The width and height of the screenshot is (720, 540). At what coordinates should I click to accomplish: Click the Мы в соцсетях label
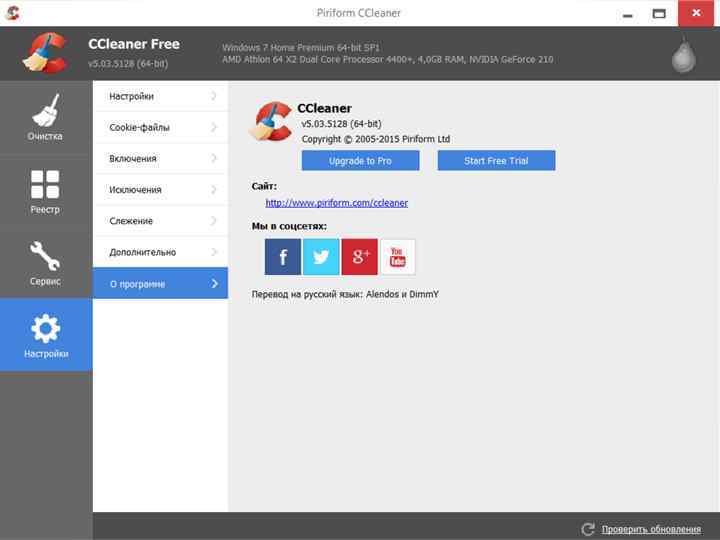click(289, 226)
